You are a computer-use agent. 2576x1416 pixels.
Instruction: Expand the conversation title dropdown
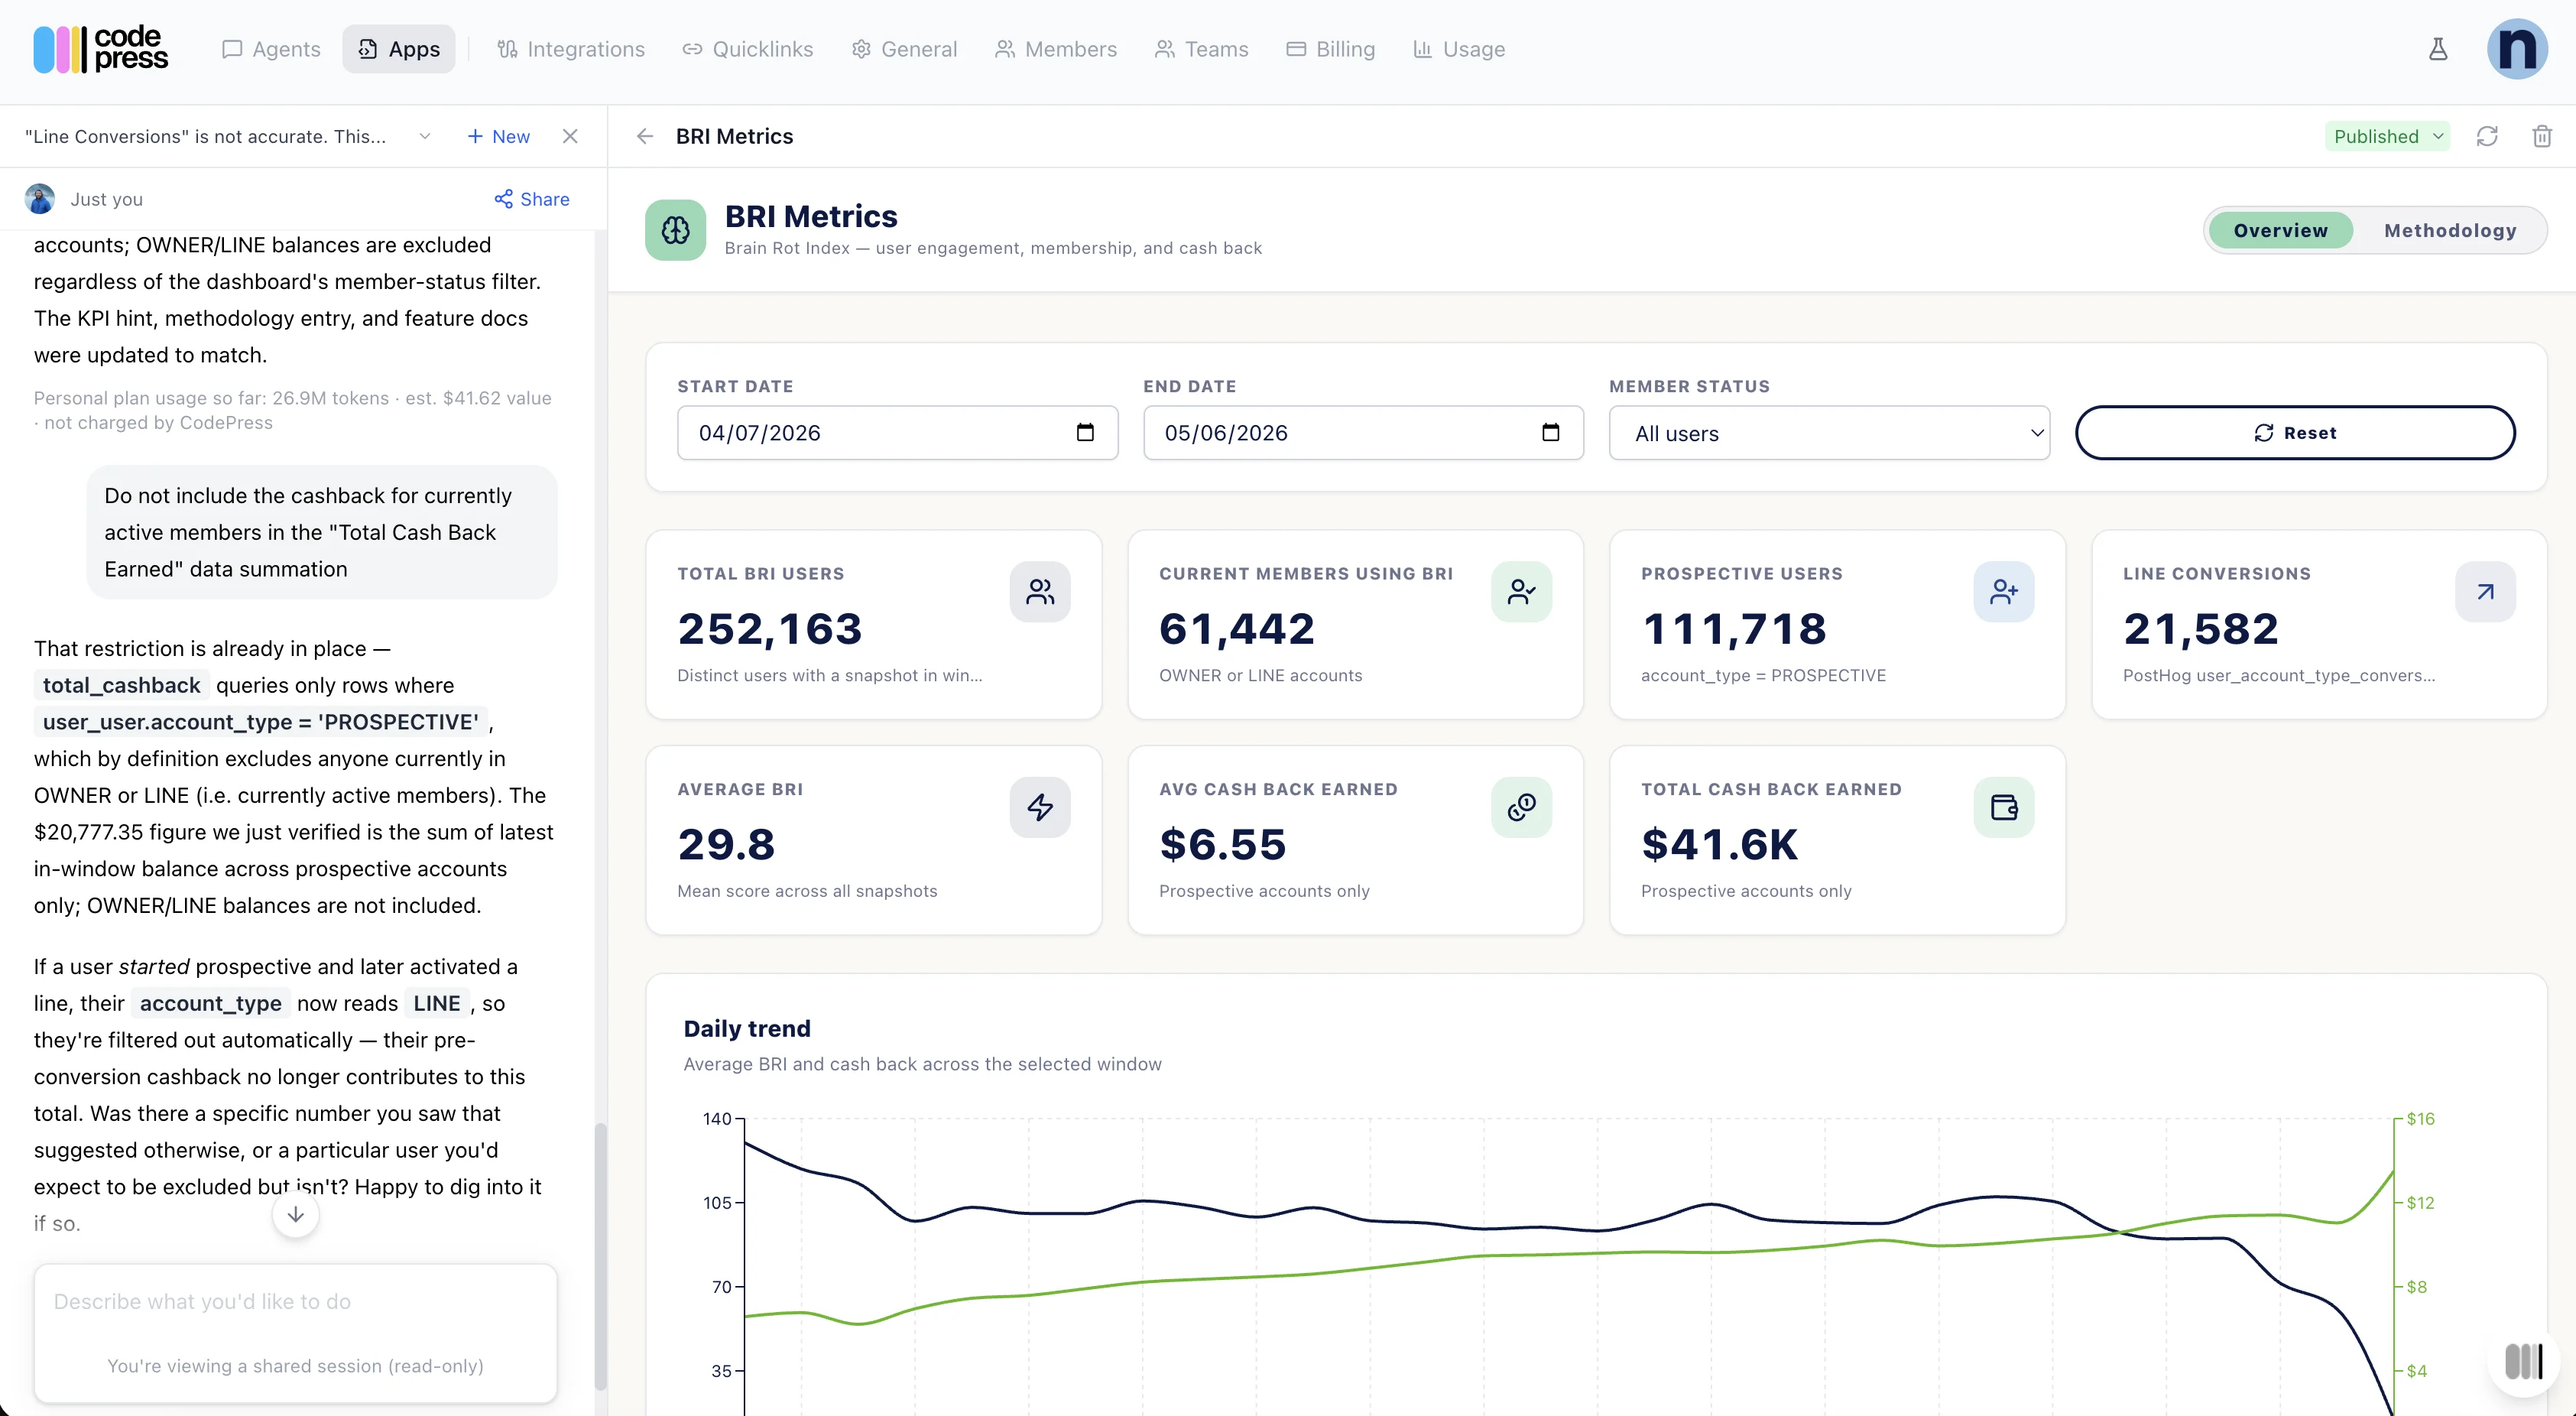coord(425,136)
